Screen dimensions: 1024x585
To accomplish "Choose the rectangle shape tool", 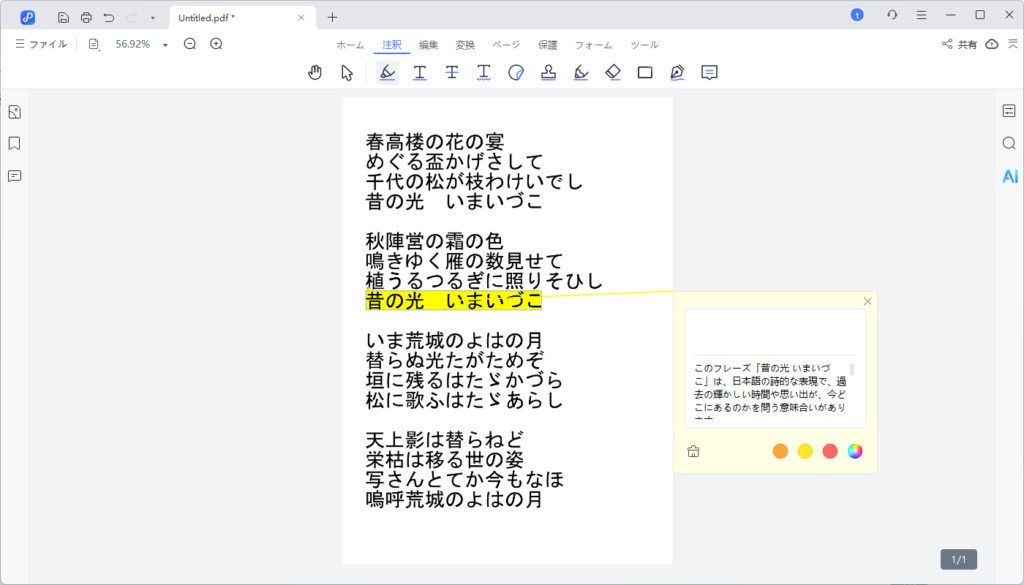I will coord(645,72).
